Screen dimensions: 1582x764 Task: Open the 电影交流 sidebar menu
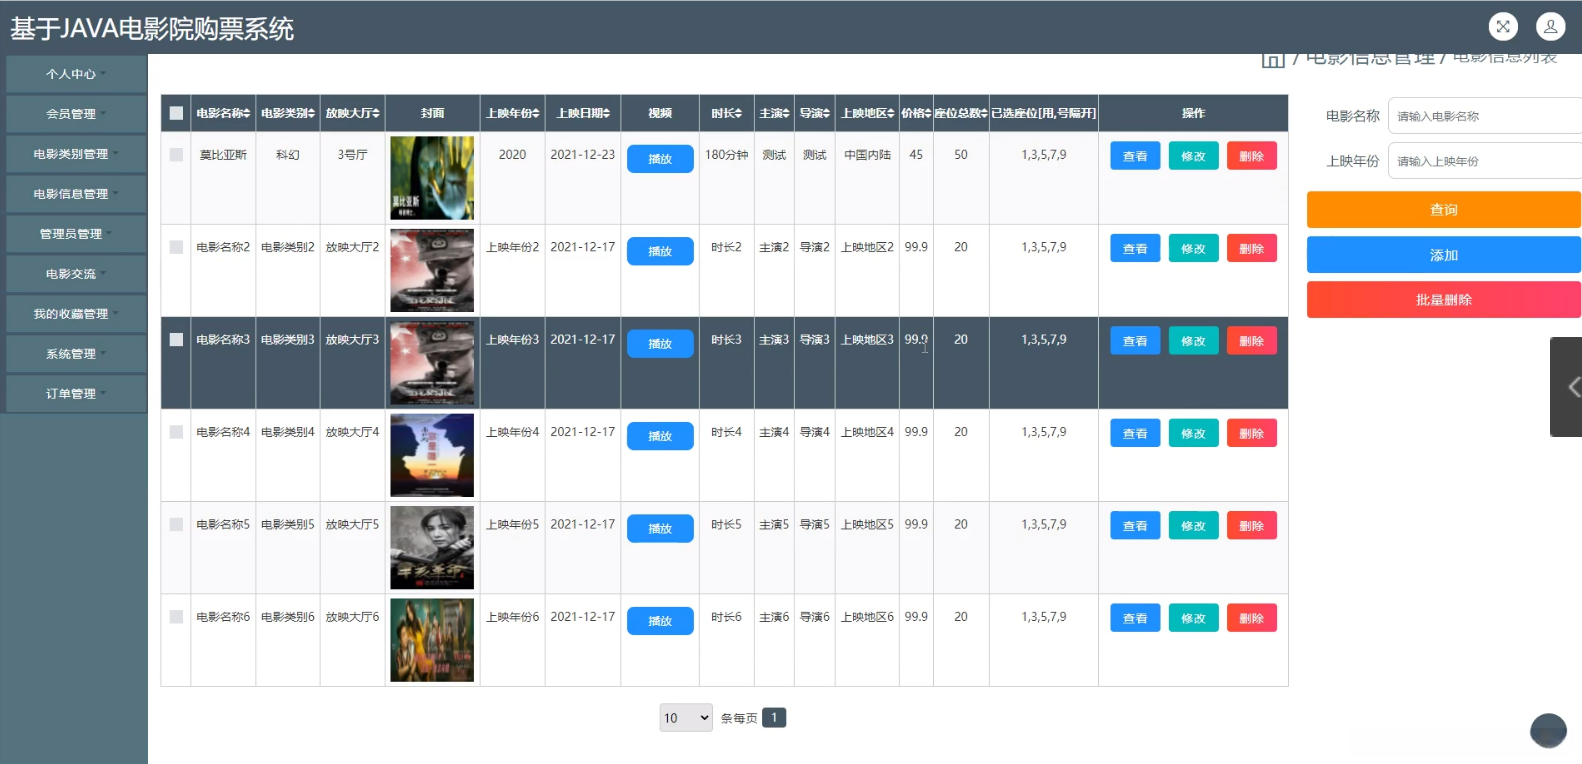[x=76, y=274]
